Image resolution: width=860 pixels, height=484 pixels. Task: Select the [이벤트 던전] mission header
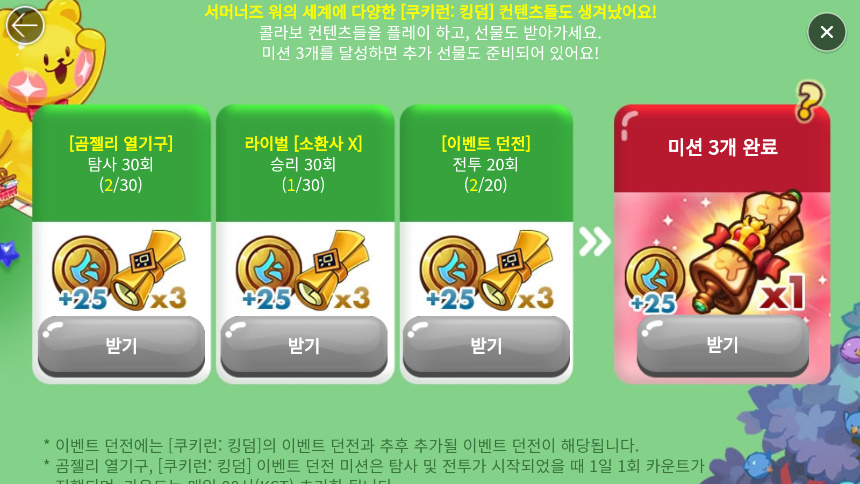[486, 143]
